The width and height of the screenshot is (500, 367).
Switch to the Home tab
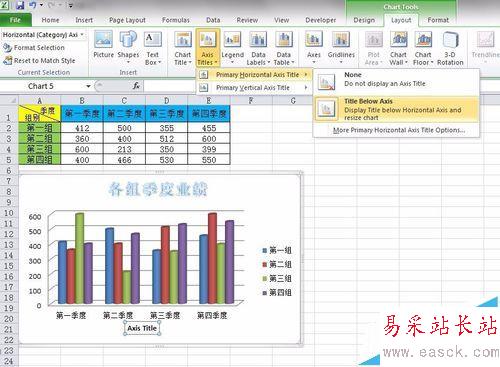(50, 20)
